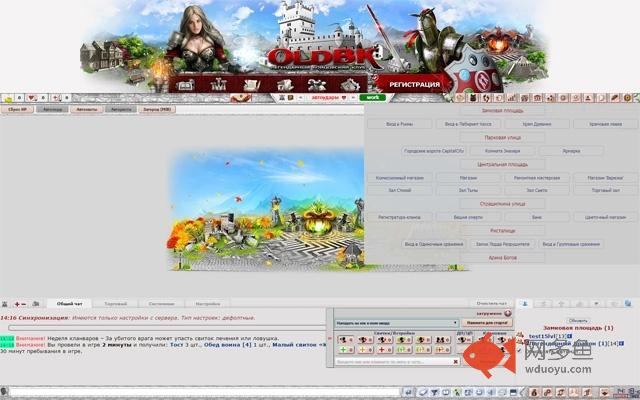Click the handshake icon in the top bar
The height and width of the screenshot is (400, 640).
click(x=241, y=98)
